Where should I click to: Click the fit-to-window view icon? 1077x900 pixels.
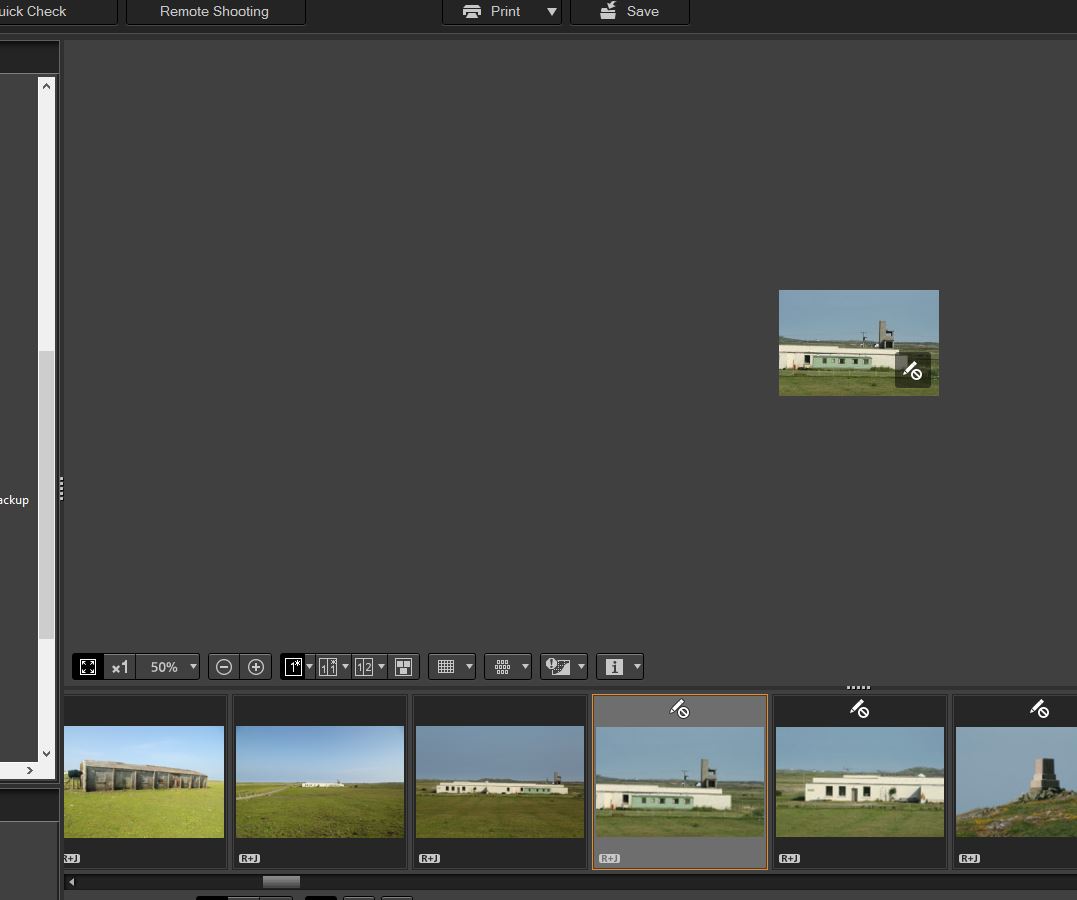coord(88,667)
